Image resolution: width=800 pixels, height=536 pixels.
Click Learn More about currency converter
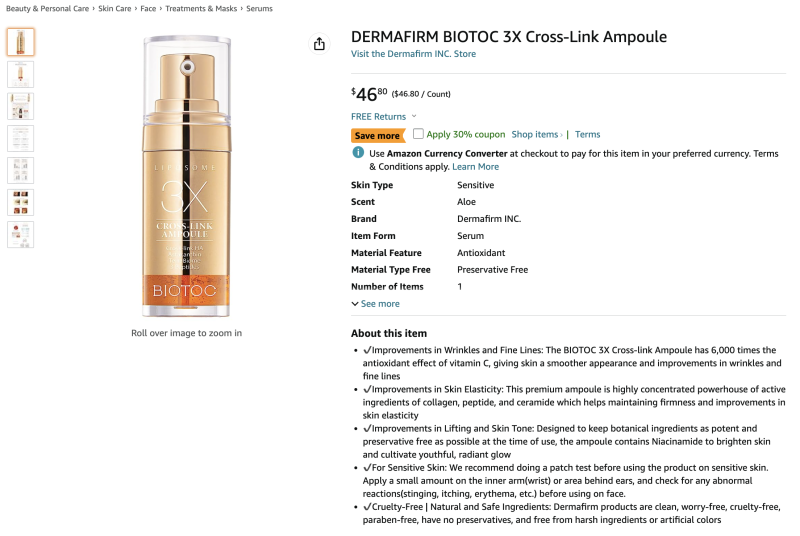click(x=475, y=167)
